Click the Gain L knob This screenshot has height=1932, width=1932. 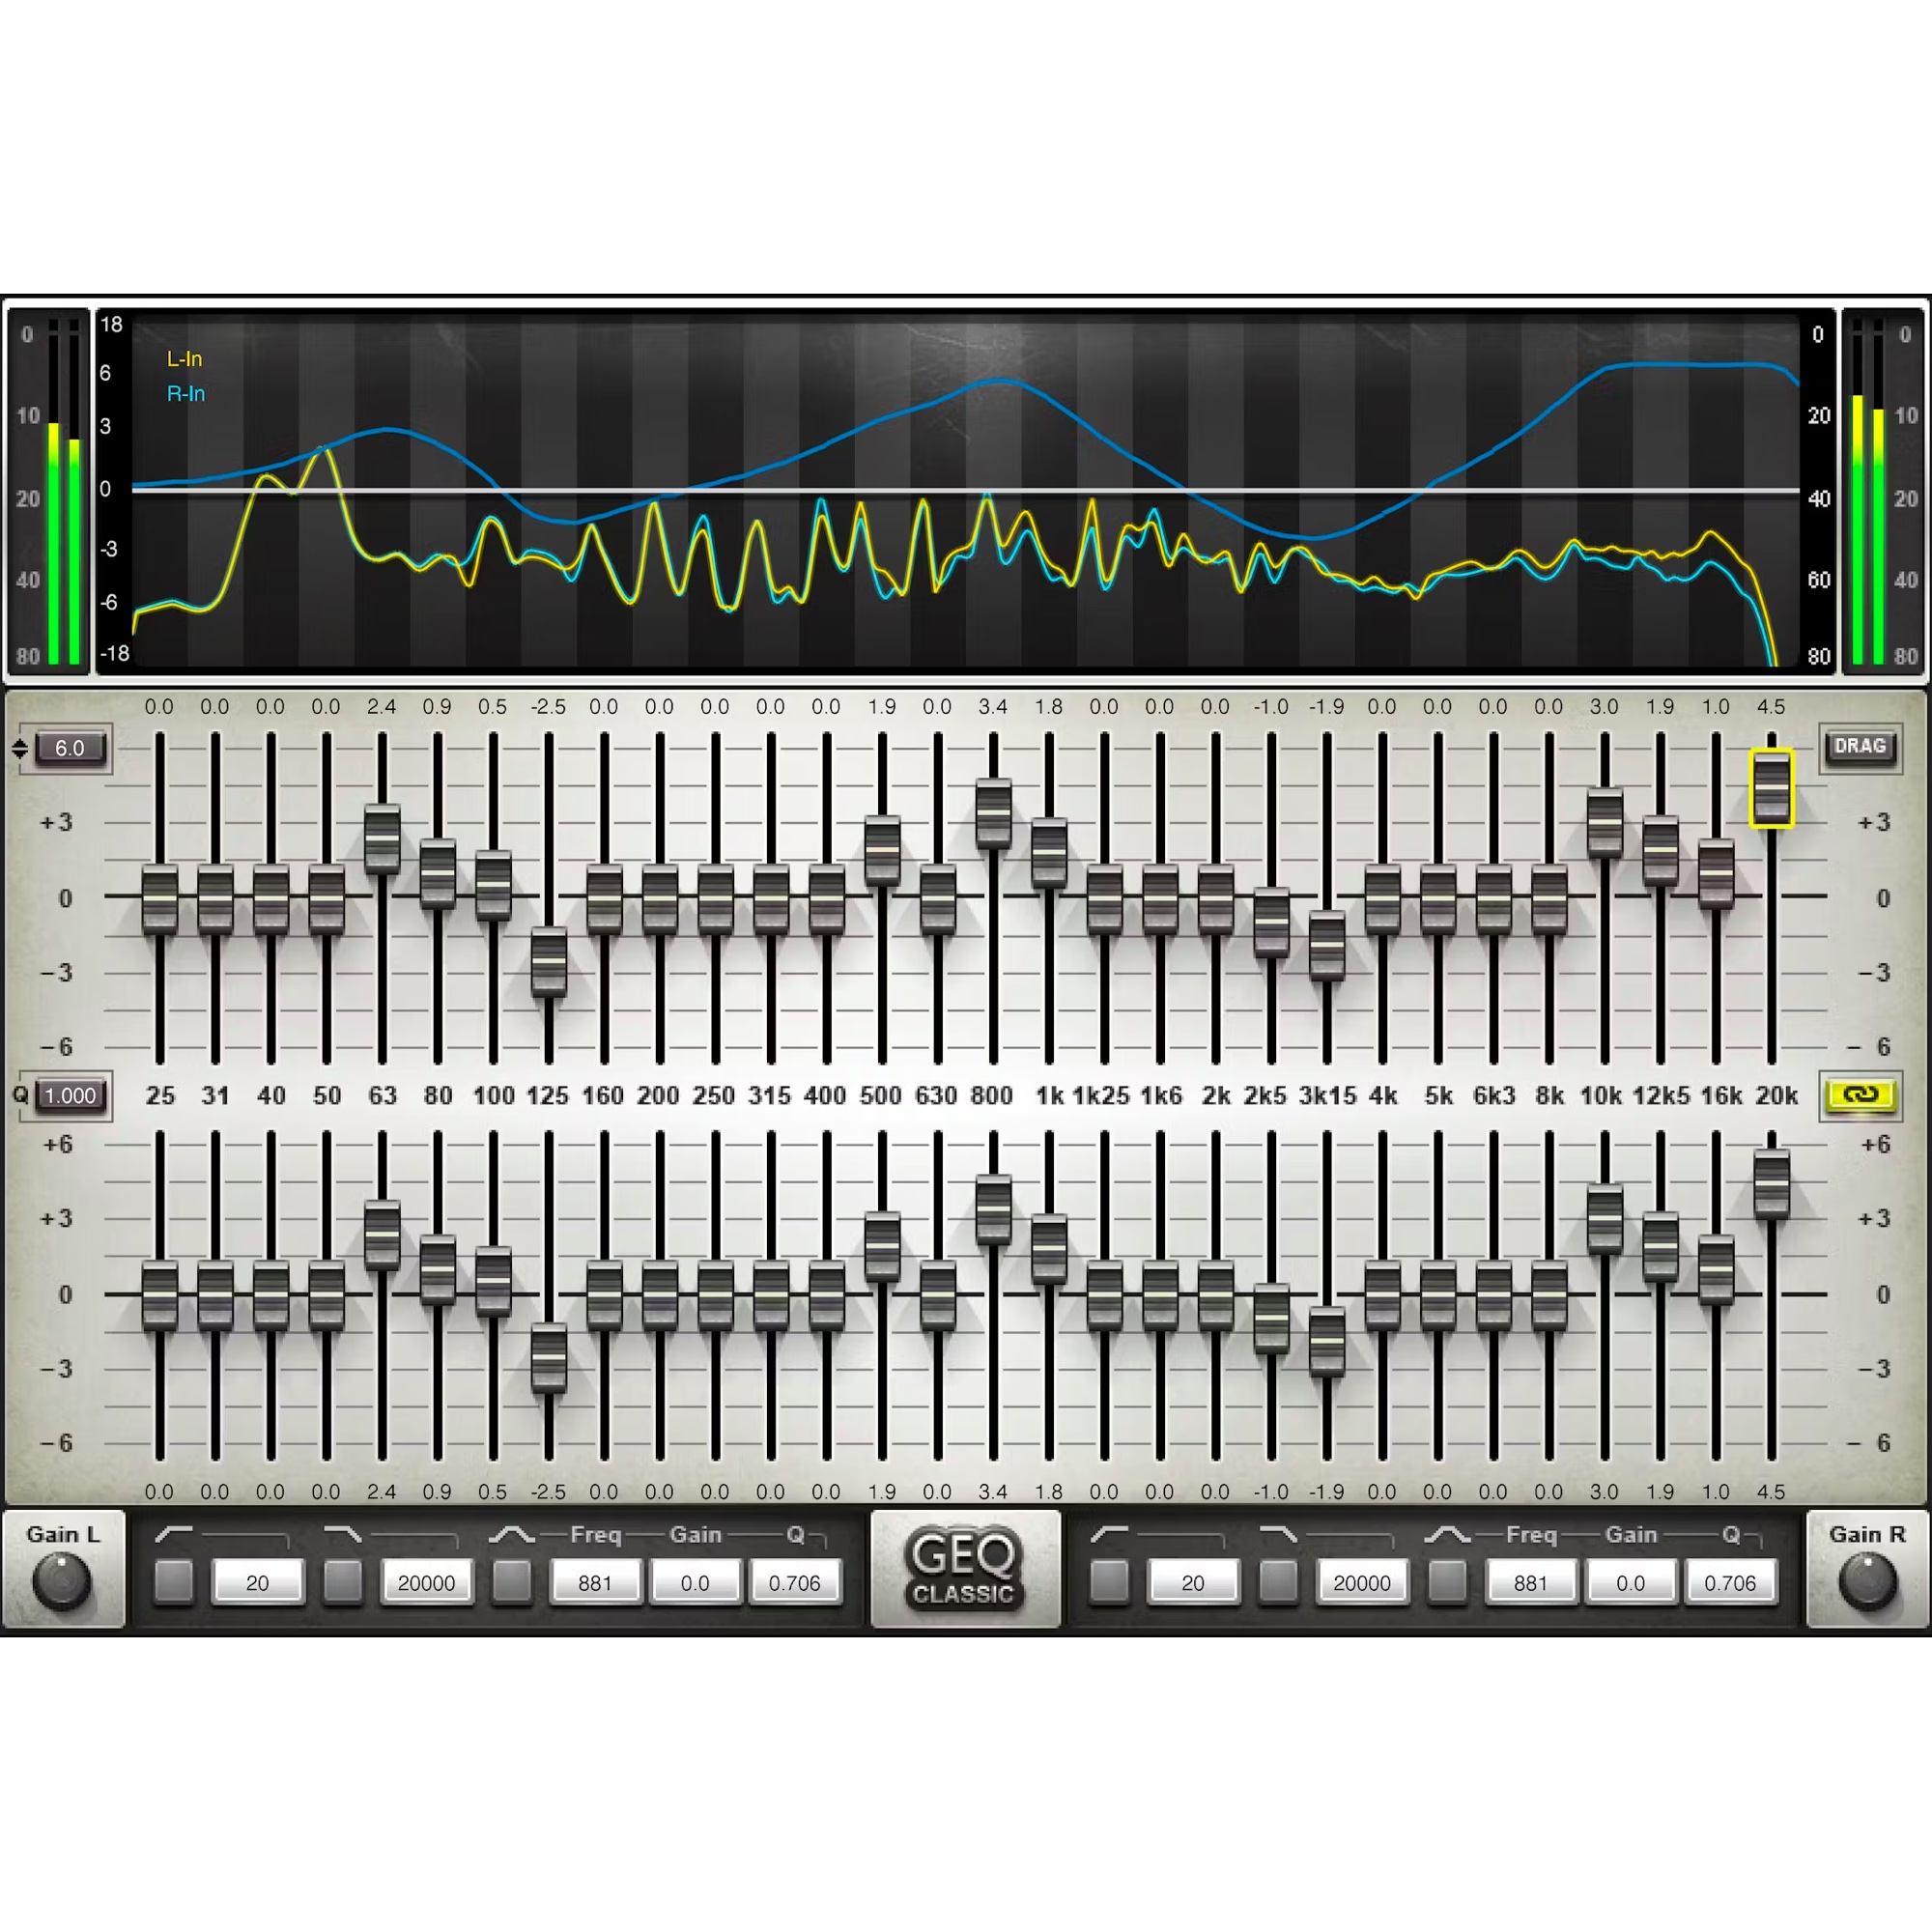pyautogui.click(x=62, y=1582)
